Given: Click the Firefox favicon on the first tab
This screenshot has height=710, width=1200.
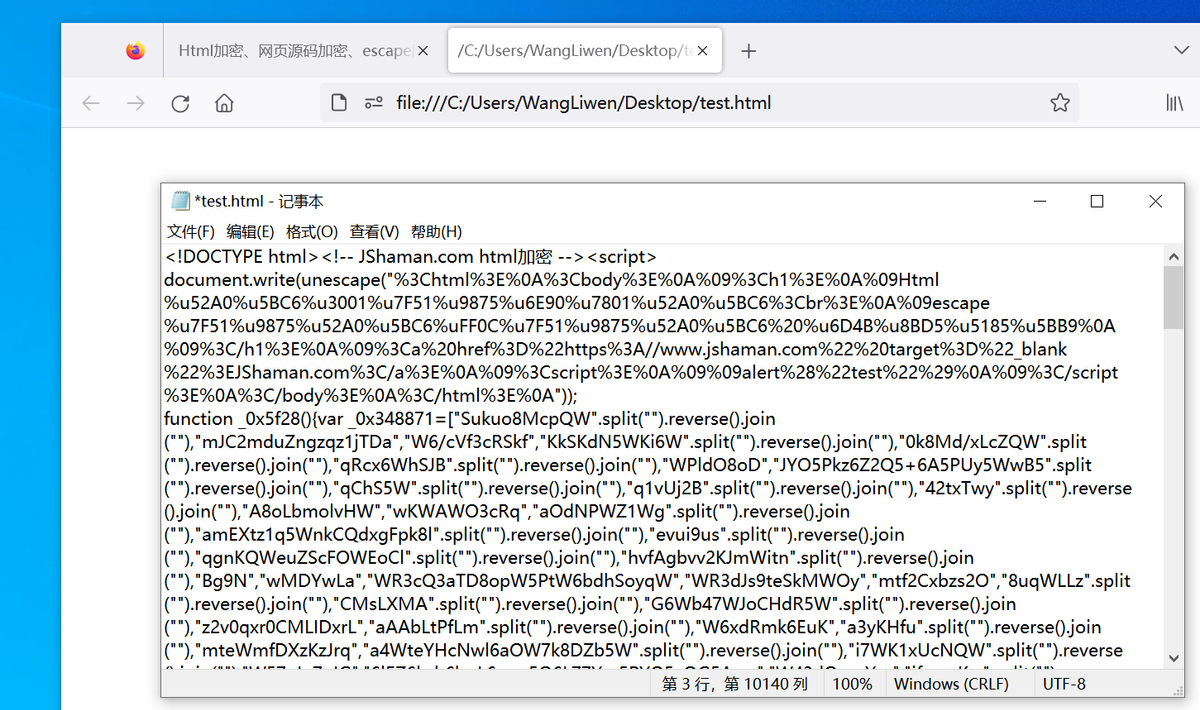Looking at the screenshot, I should point(136,49).
